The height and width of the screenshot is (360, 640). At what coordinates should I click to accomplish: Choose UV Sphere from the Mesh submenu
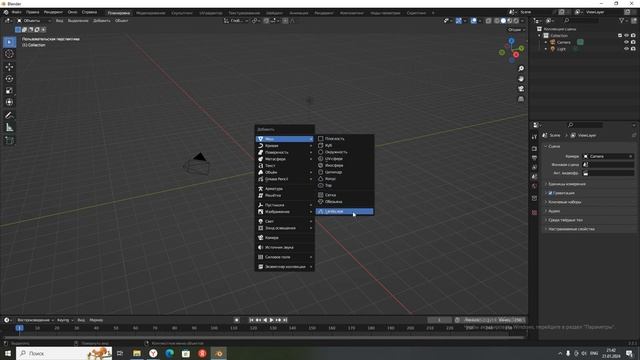[x=344, y=159]
